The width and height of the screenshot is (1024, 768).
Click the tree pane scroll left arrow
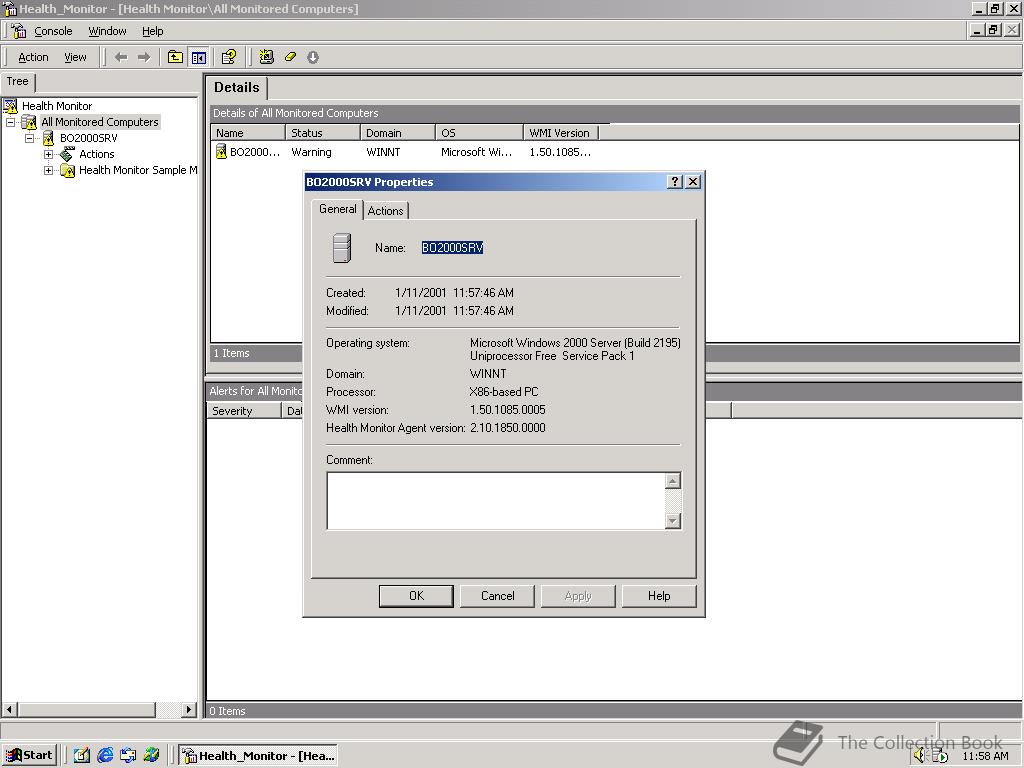10,709
